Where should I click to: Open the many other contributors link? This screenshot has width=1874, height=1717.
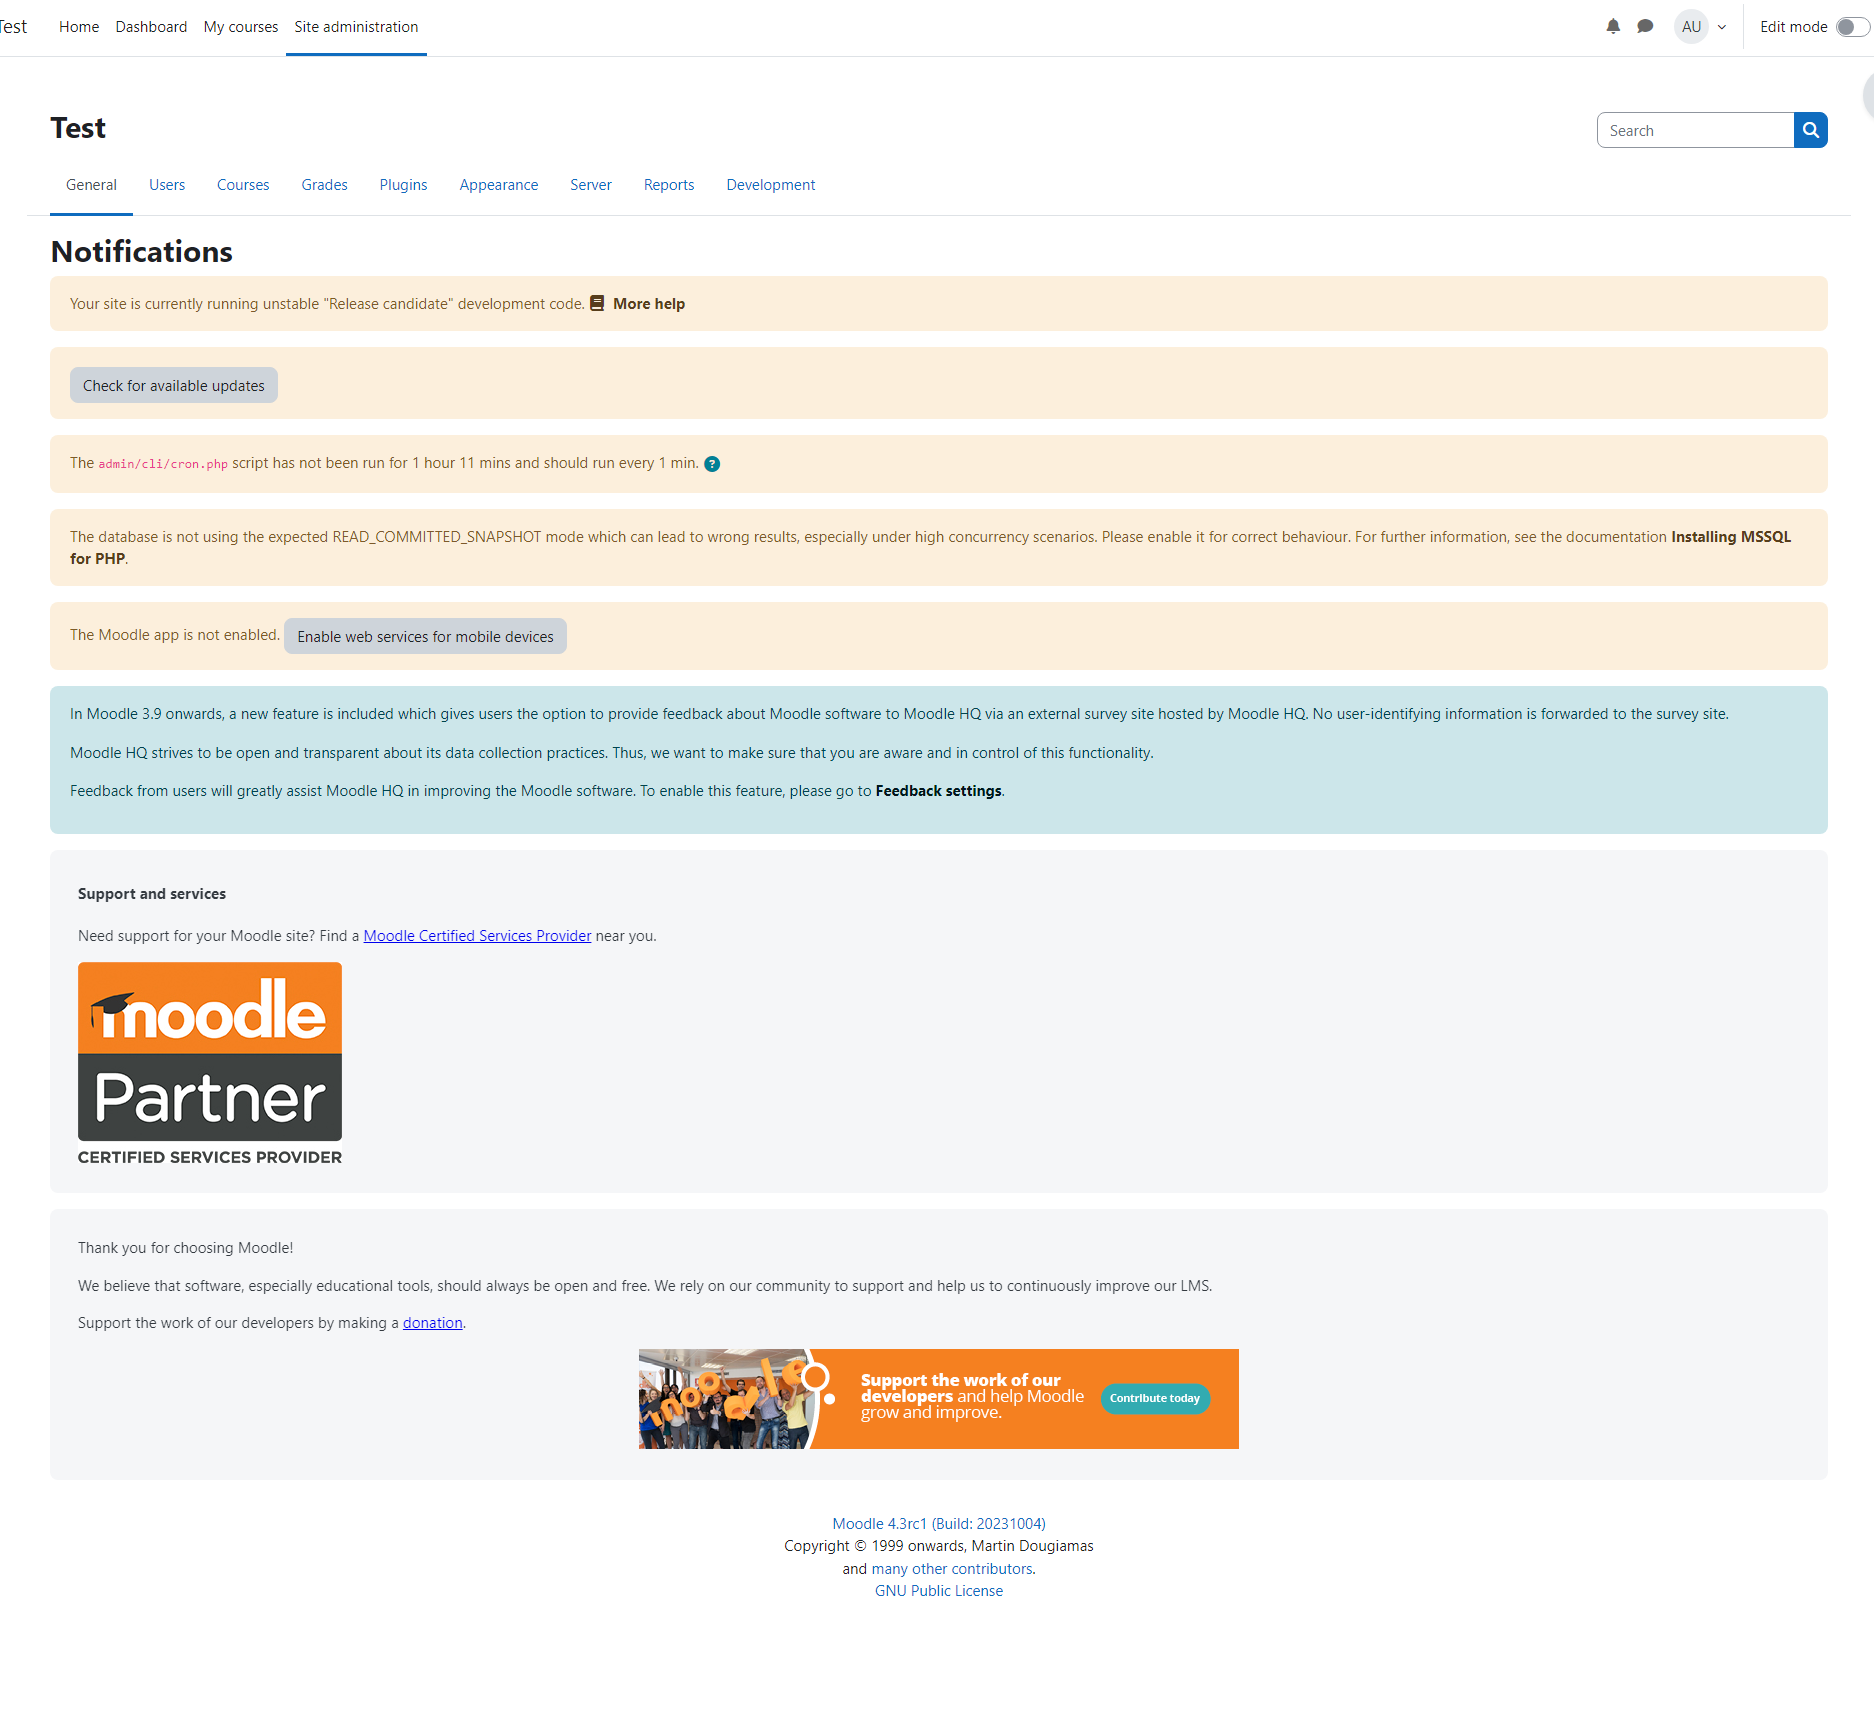[x=952, y=1569]
